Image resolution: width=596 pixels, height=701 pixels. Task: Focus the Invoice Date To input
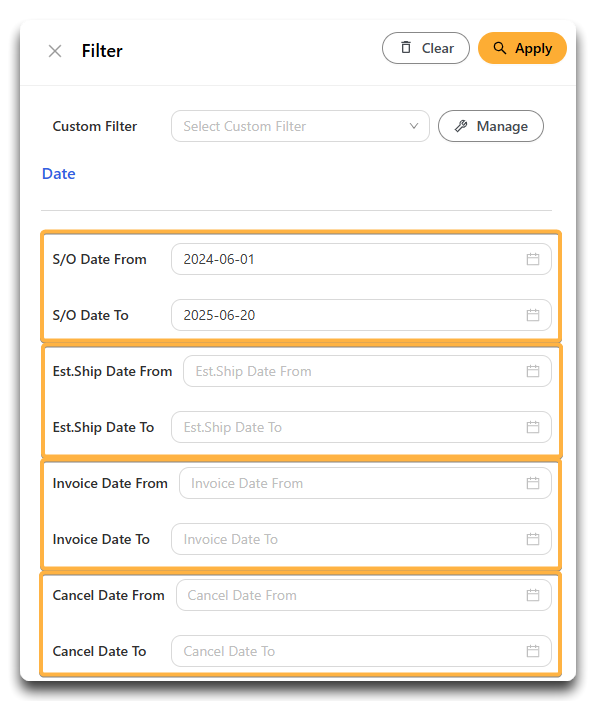pyautogui.click(x=361, y=539)
